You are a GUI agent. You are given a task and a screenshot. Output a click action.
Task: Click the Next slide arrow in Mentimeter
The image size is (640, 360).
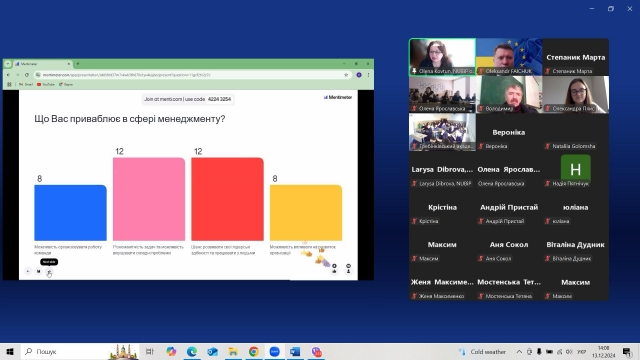tap(49, 271)
